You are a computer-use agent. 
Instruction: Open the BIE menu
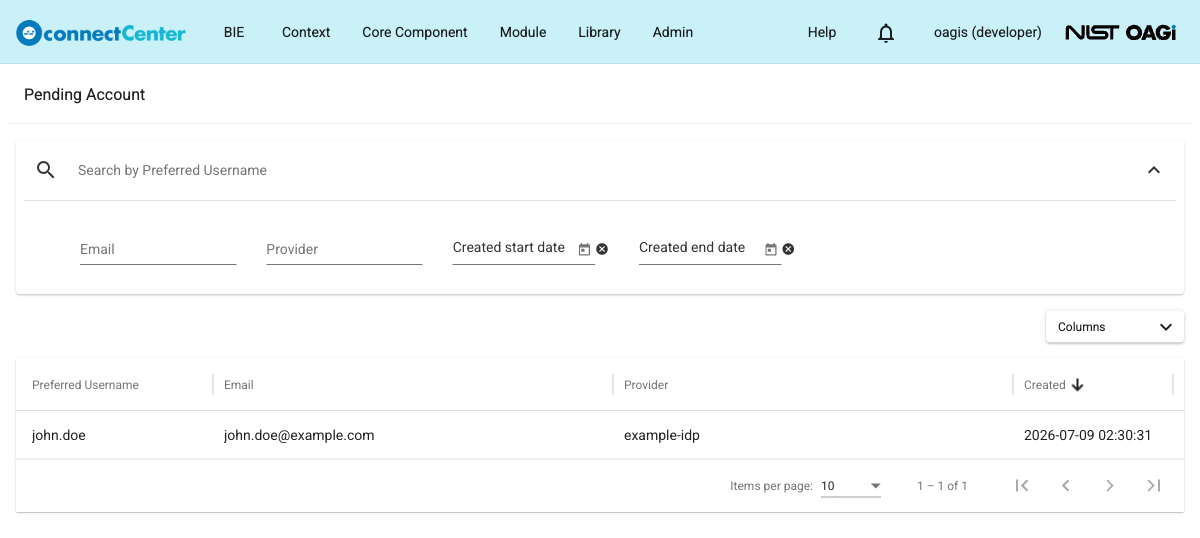click(x=234, y=32)
